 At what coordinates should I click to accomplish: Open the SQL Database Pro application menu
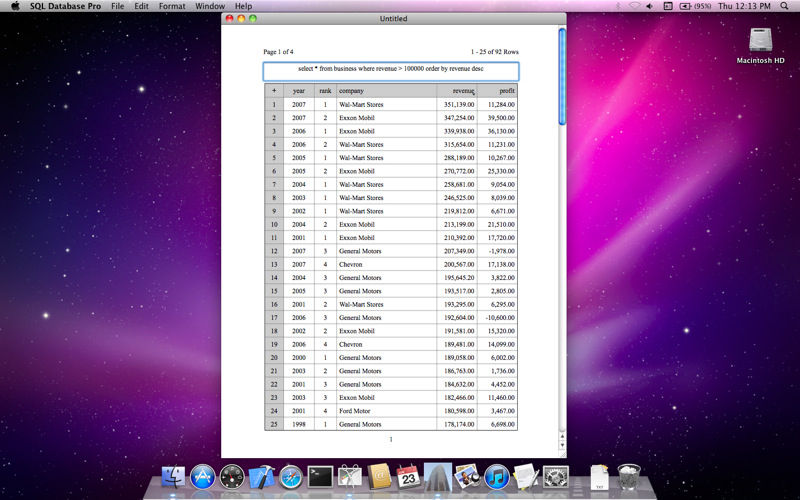[65, 6]
